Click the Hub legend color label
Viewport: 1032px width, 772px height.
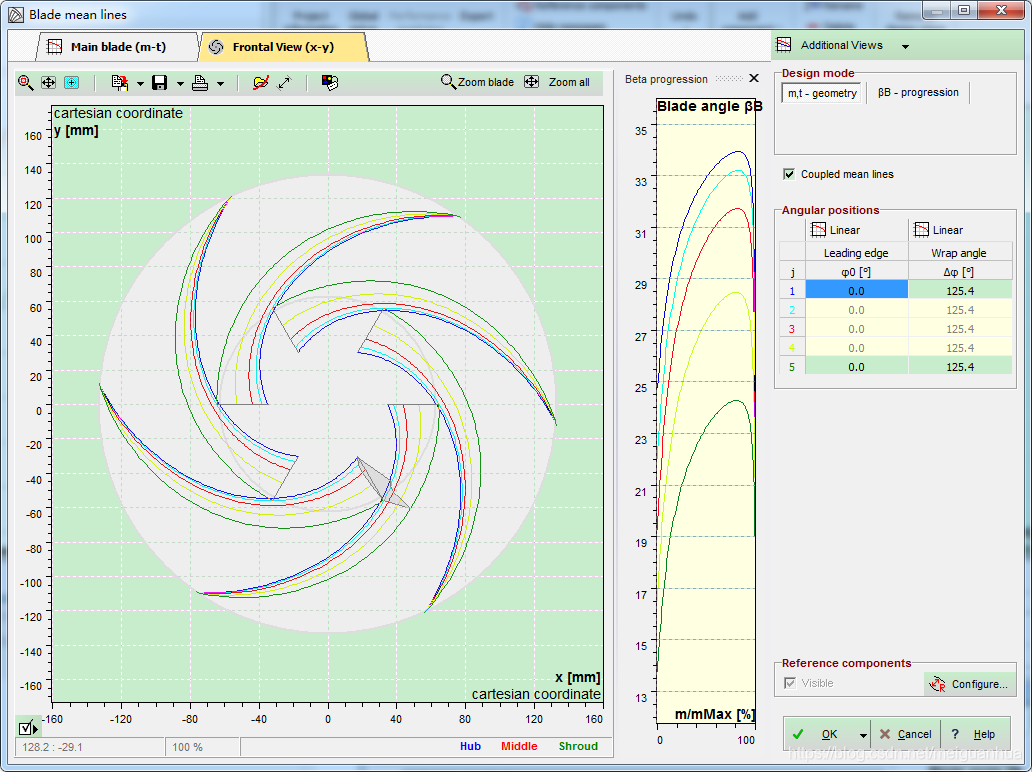470,746
